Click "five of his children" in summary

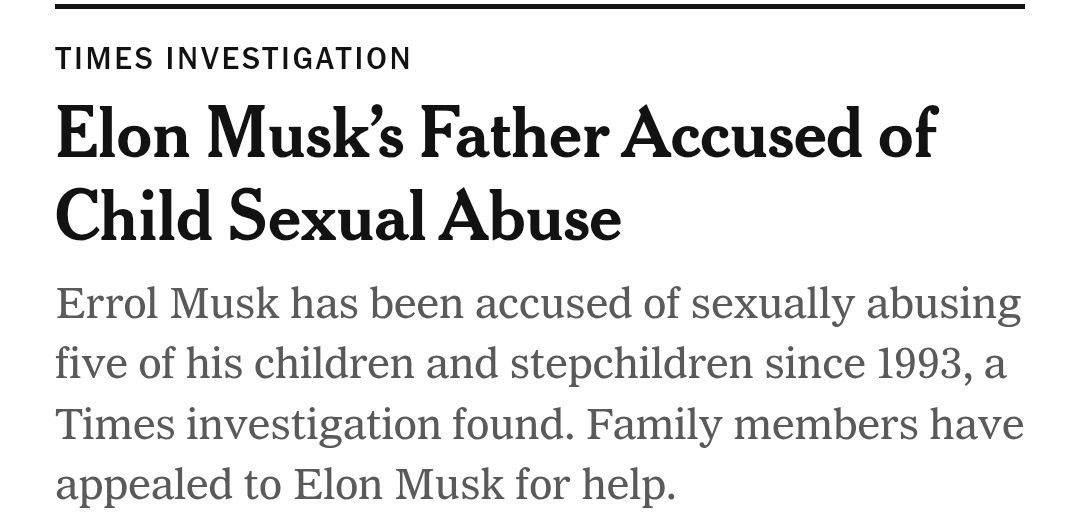235,364
